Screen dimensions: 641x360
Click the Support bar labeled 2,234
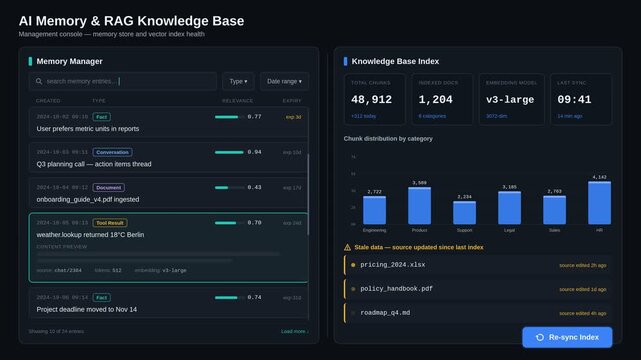pos(464,212)
